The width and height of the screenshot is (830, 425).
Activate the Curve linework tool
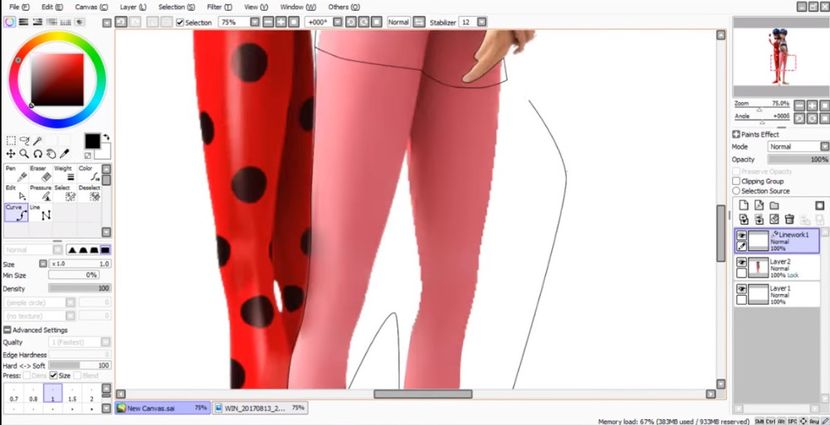coord(16,212)
